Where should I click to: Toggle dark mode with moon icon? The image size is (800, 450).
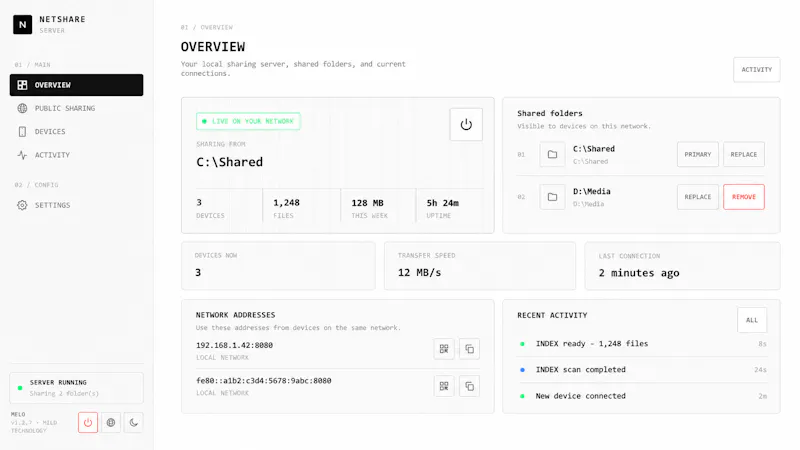pos(134,422)
